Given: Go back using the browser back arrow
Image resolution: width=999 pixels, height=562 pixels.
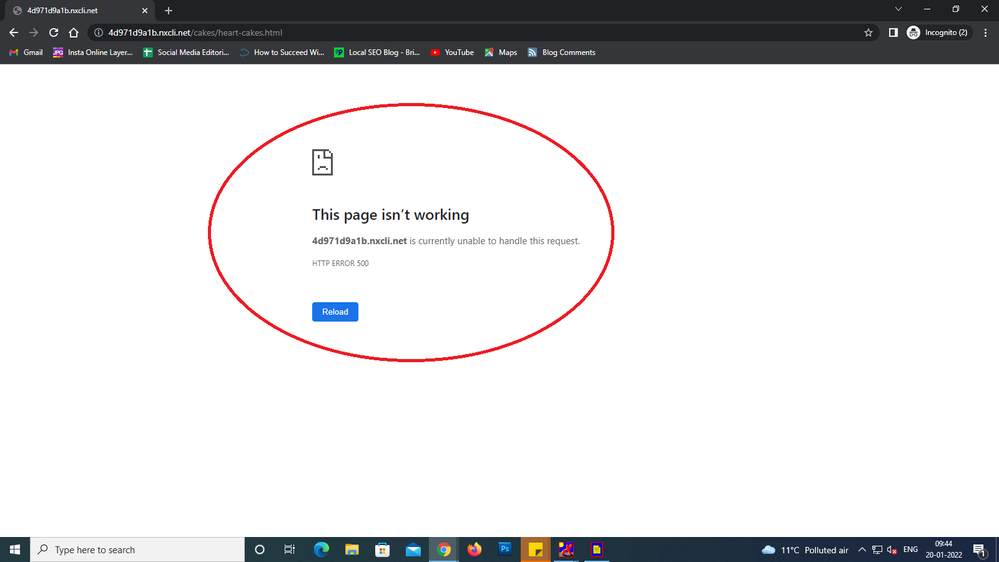Looking at the screenshot, I should click(x=14, y=32).
